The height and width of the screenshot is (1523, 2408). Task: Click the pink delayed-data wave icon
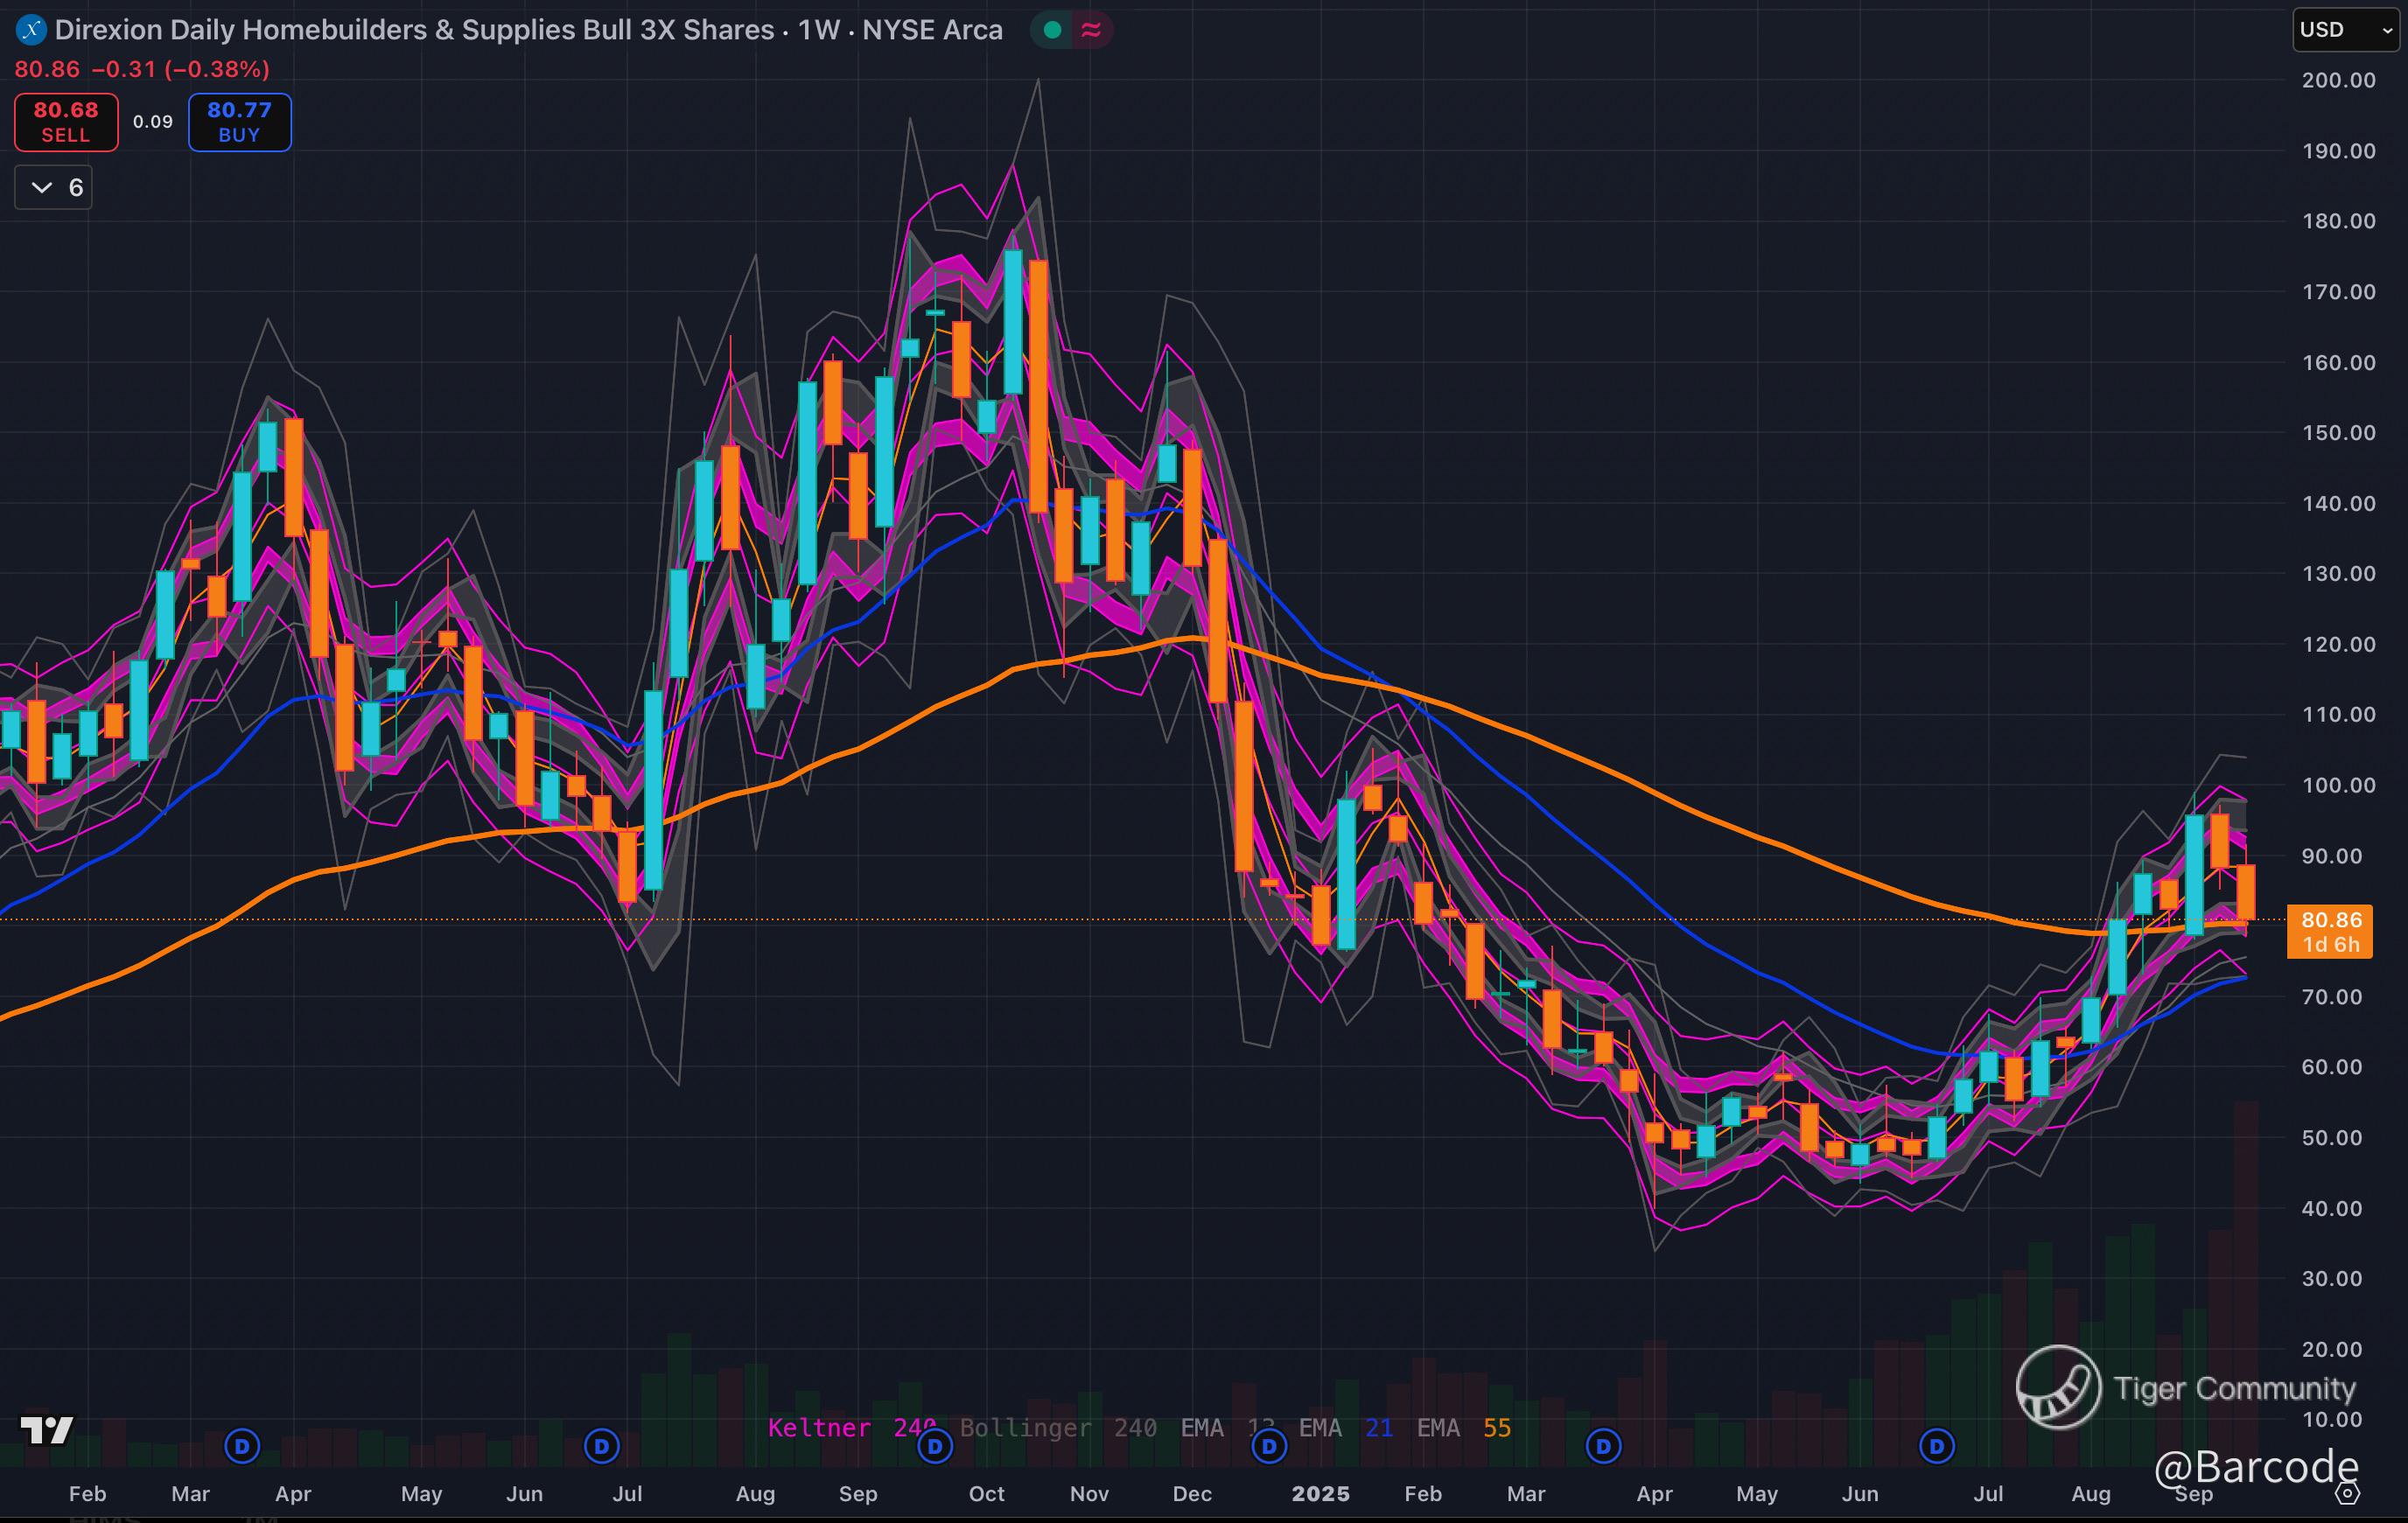pos(1091,30)
